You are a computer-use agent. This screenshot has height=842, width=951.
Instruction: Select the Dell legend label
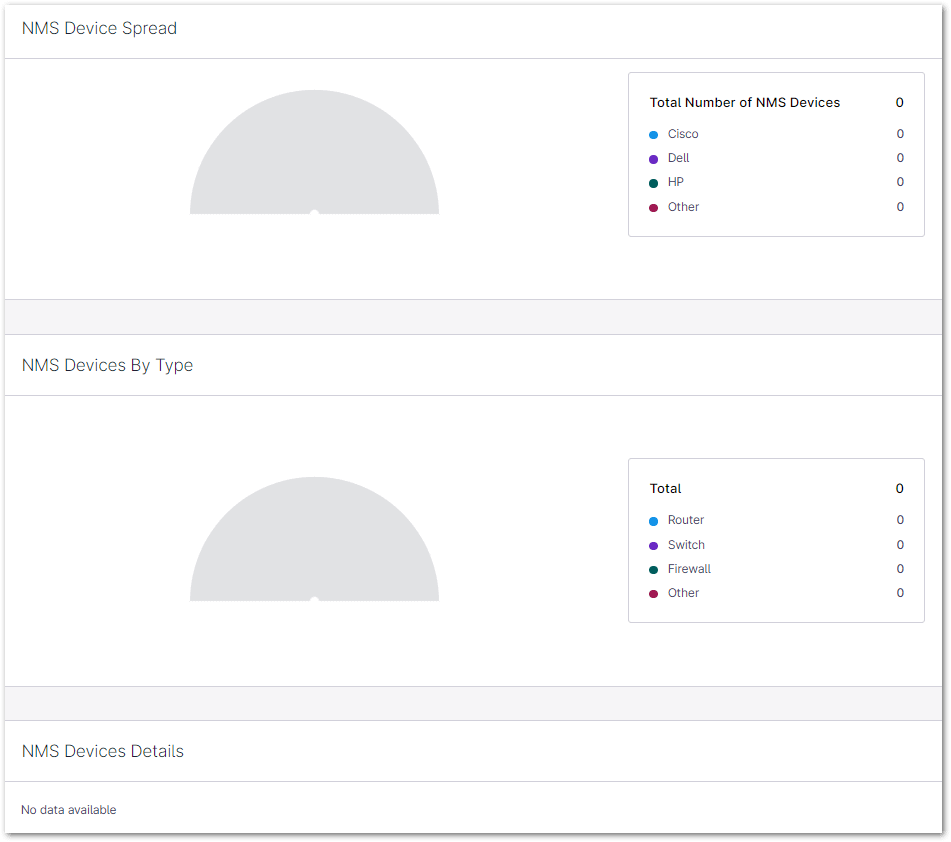678,158
